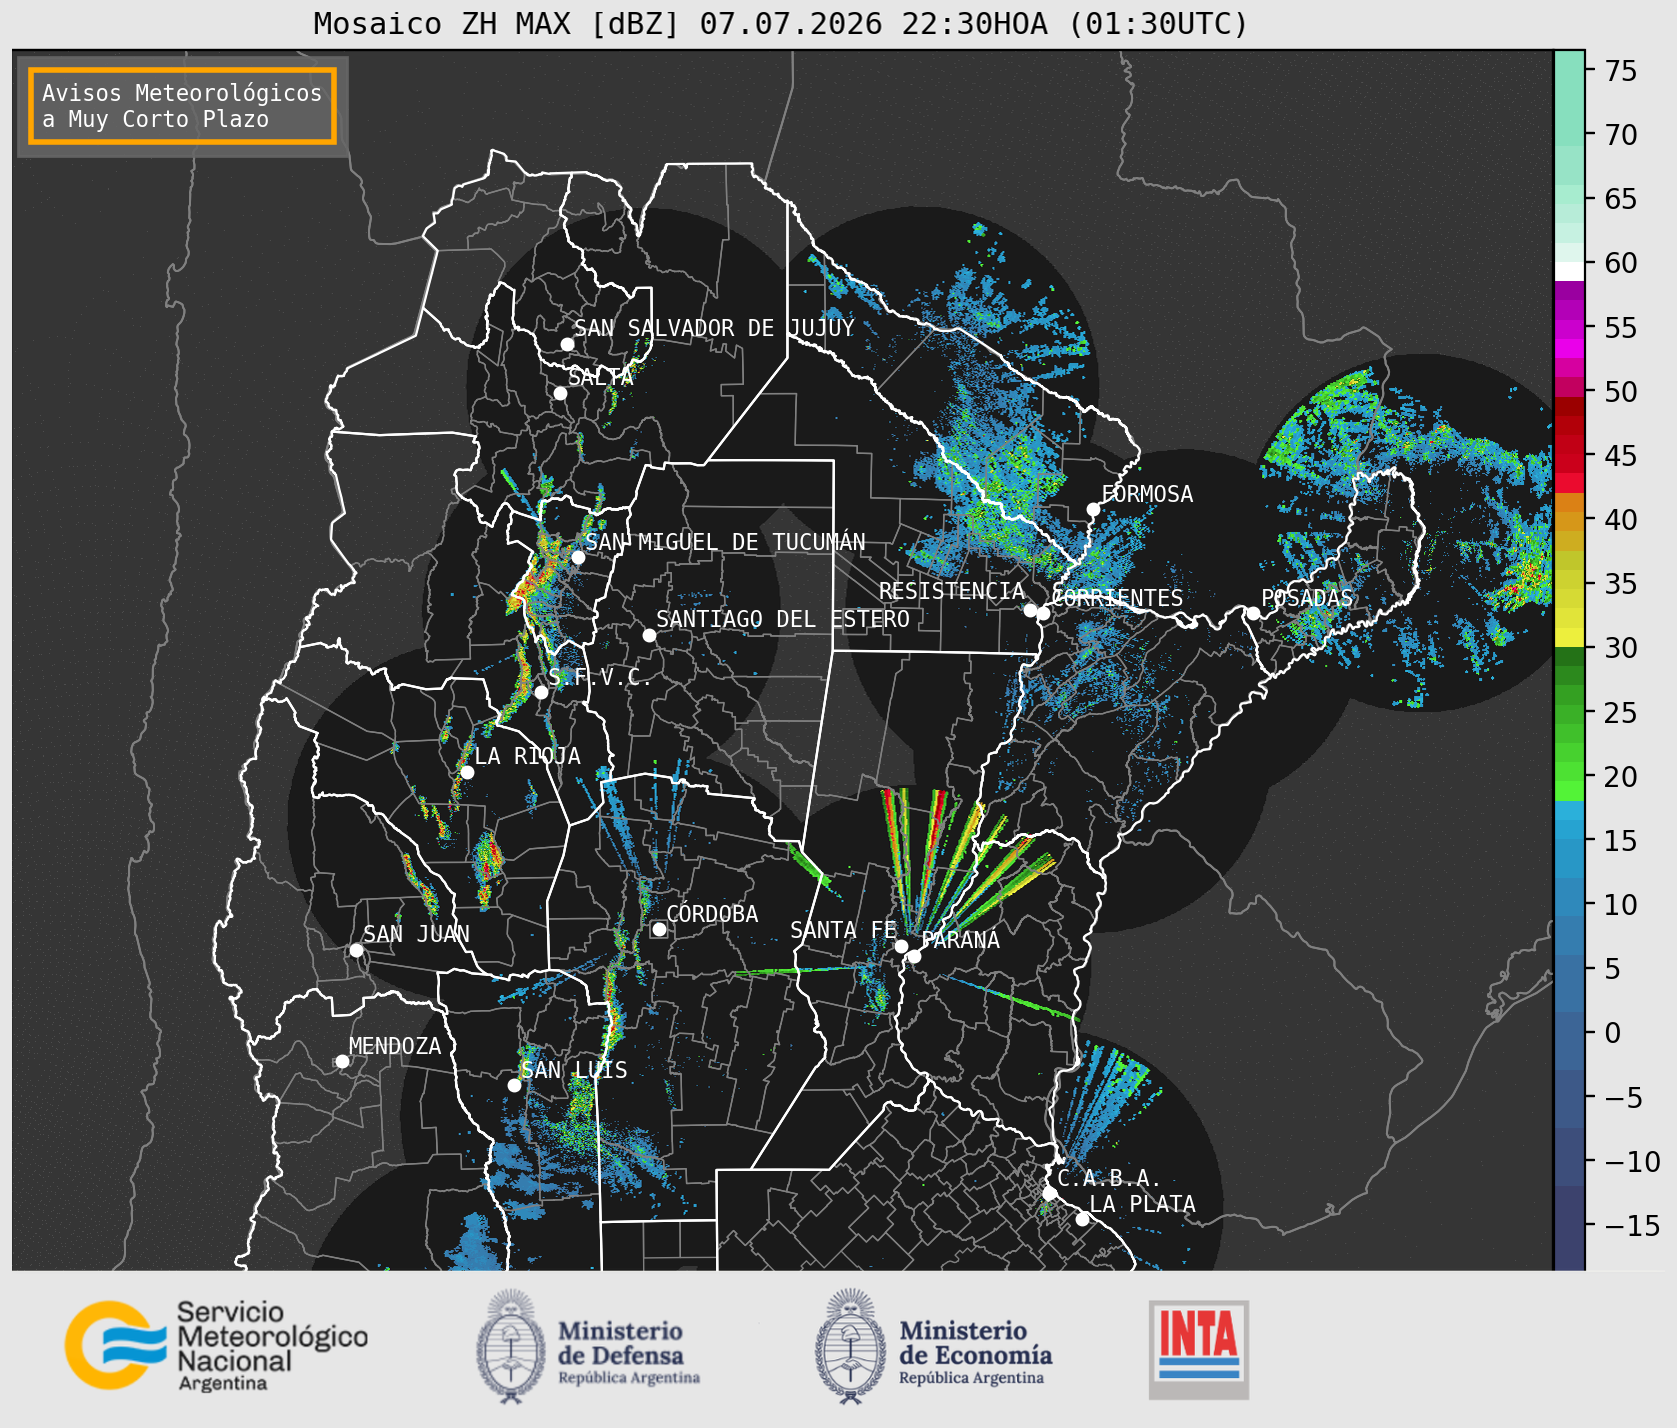Click the SAN MIGUEL DE TUCUMÁN label
The image size is (1677, 1428).
tap(725, 542)
